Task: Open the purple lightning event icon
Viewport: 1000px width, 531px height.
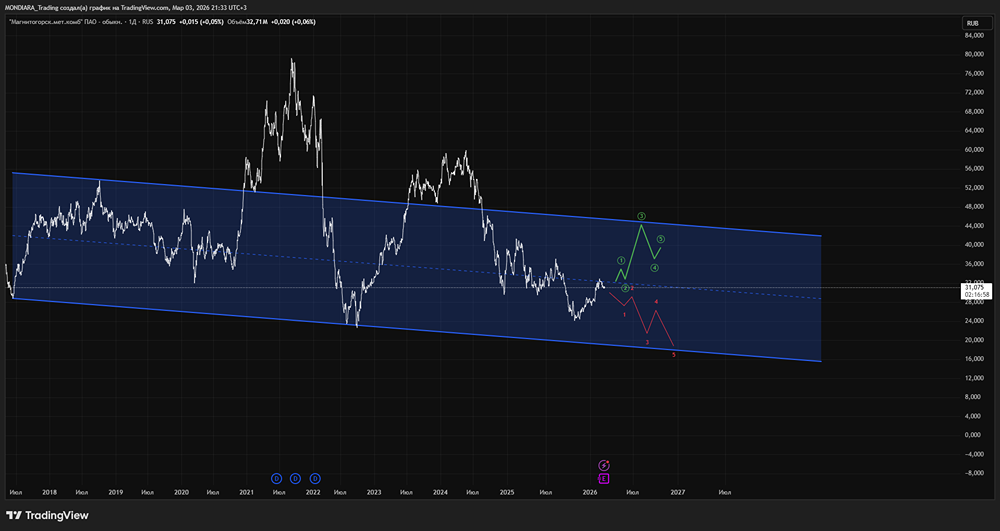Action: tap(604, 465)
